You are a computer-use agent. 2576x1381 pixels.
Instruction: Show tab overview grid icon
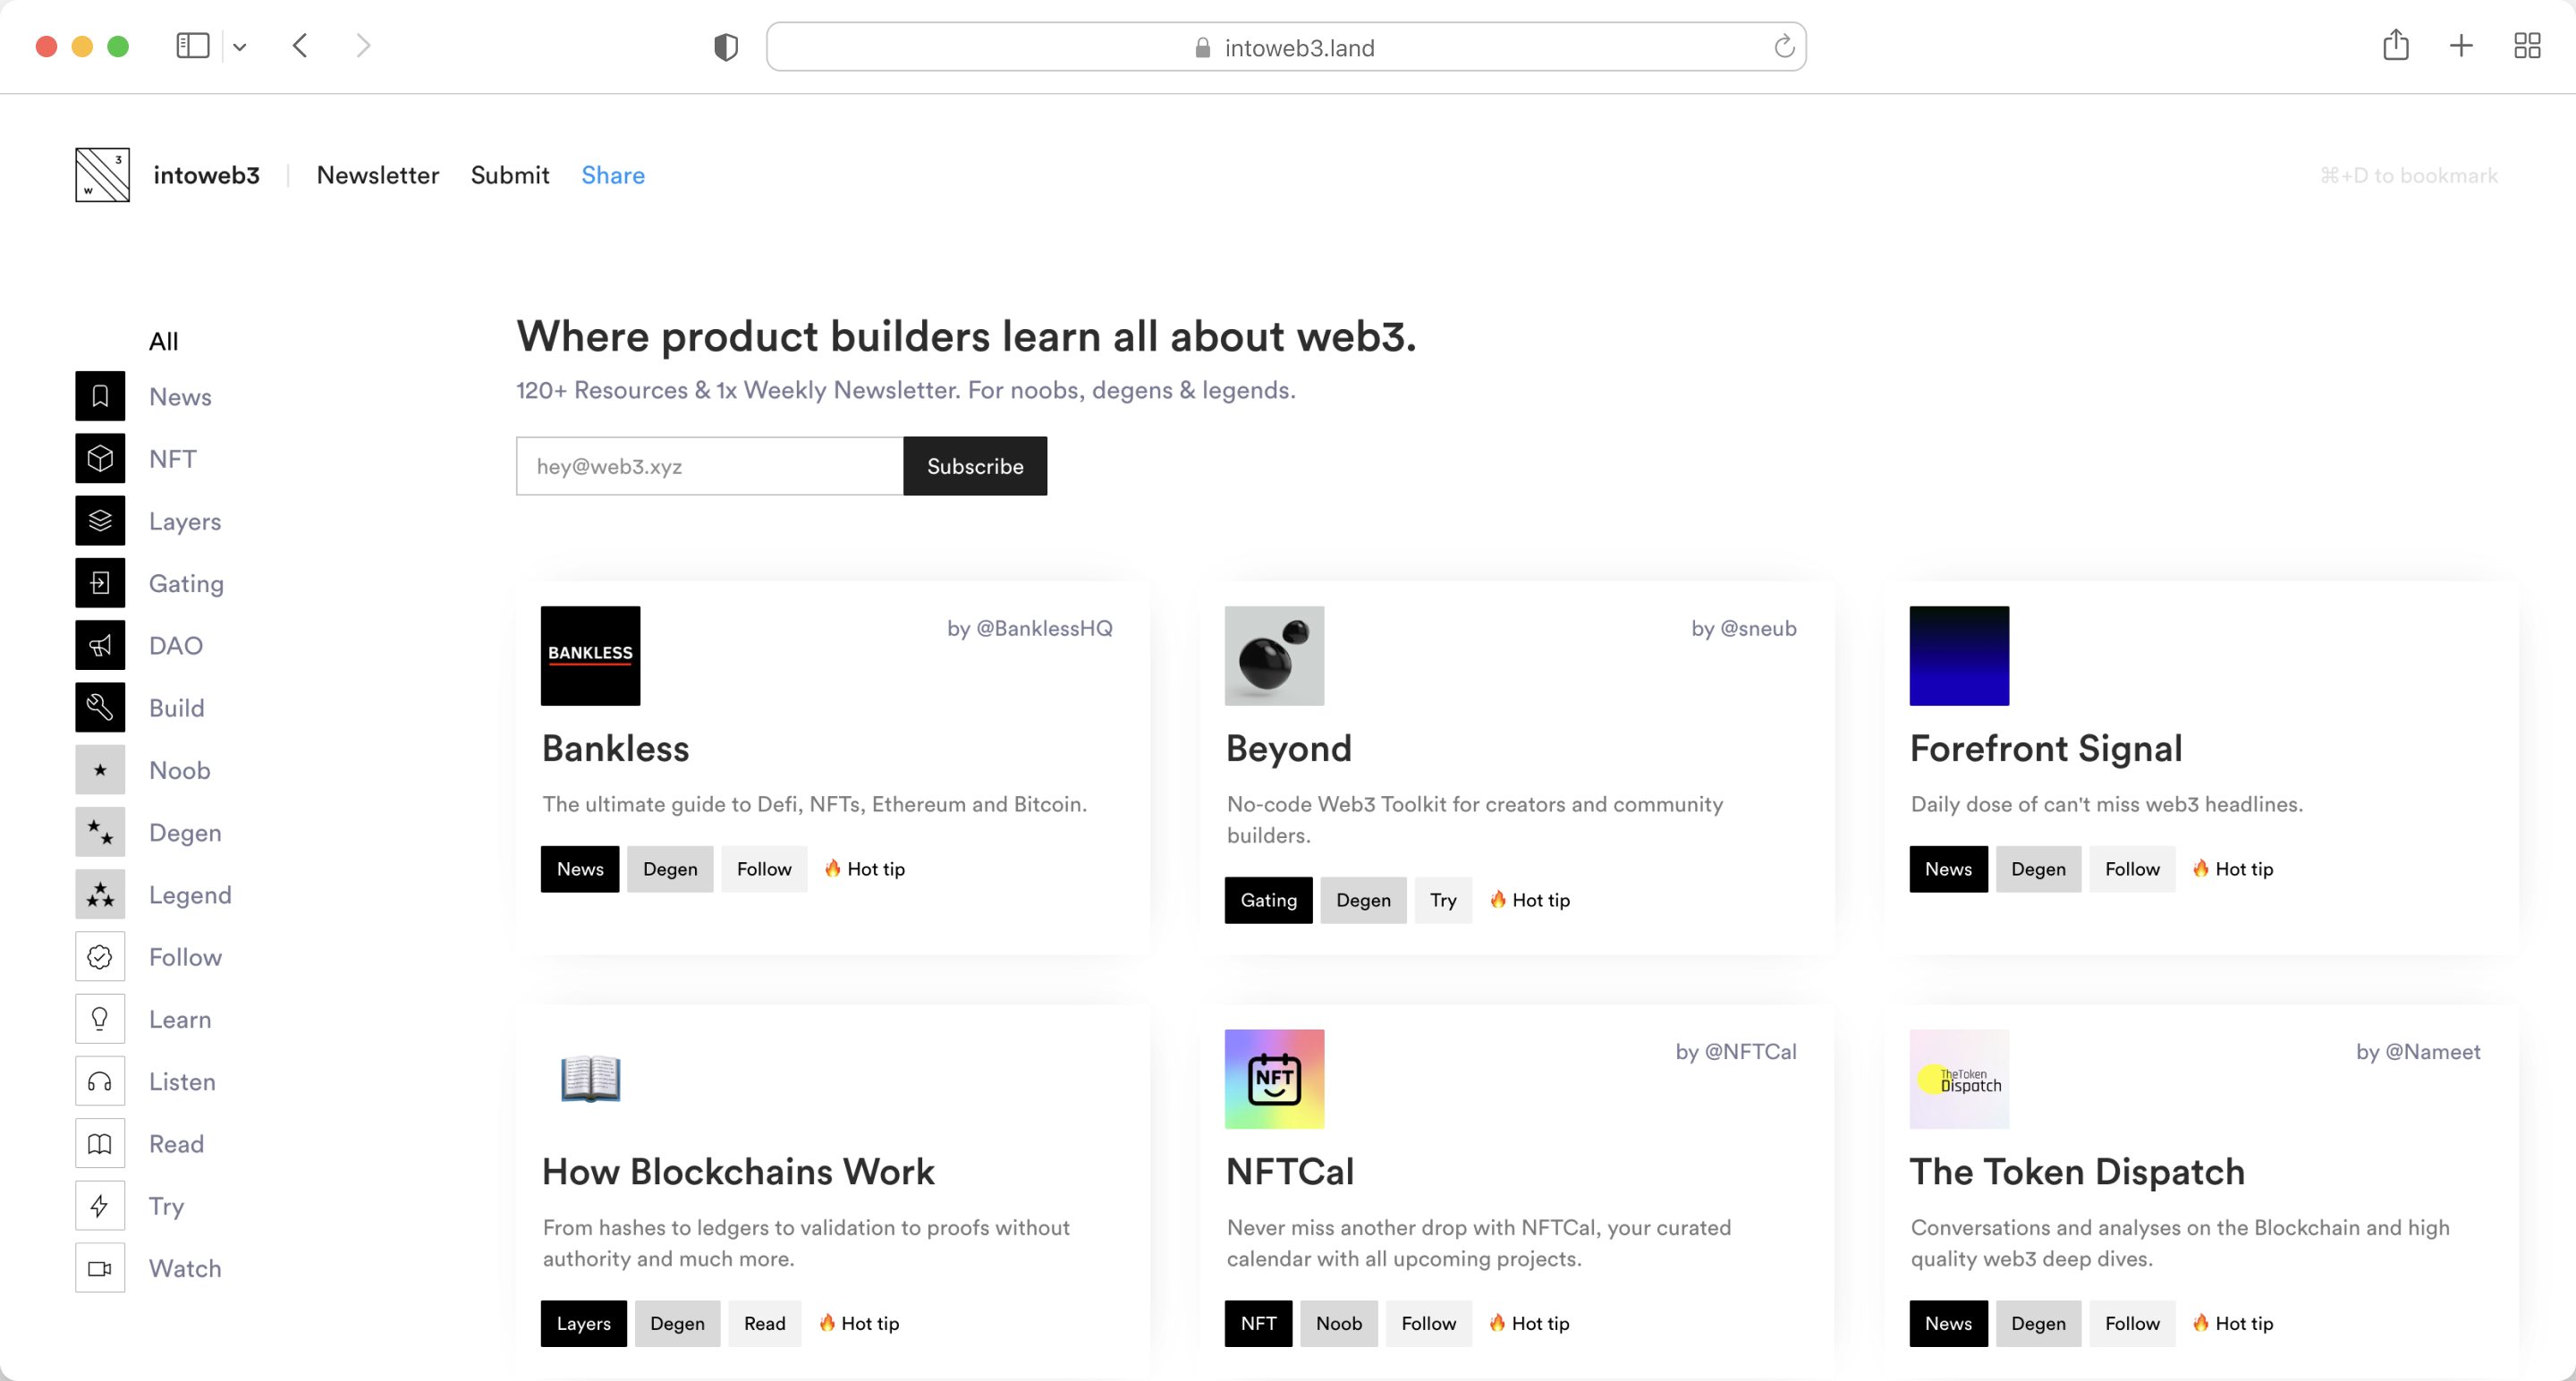coord(2527,46)
